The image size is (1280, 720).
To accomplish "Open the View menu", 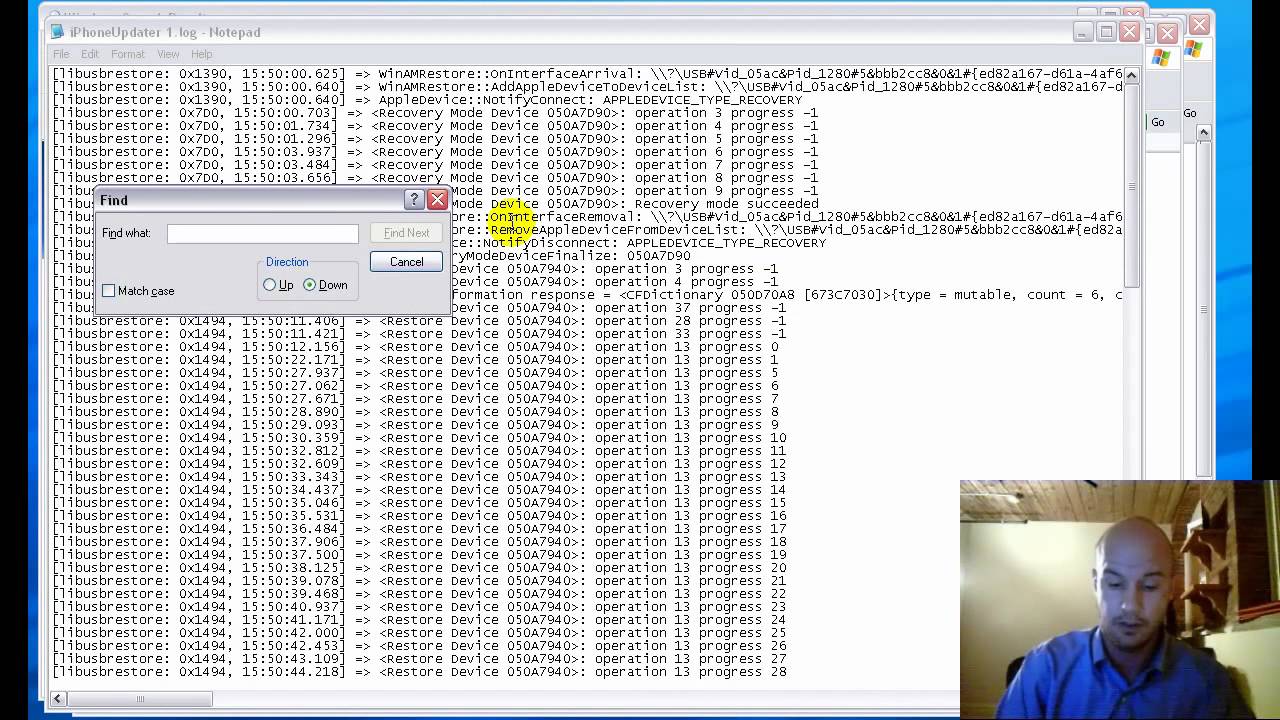I will pos(168,54).
